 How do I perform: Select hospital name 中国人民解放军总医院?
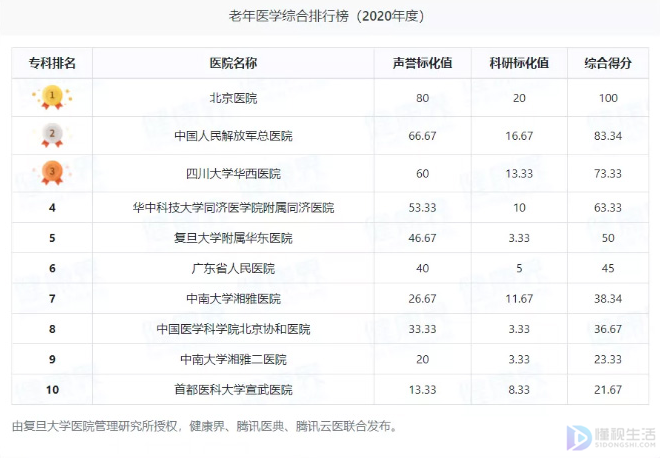tap(233, 136)
